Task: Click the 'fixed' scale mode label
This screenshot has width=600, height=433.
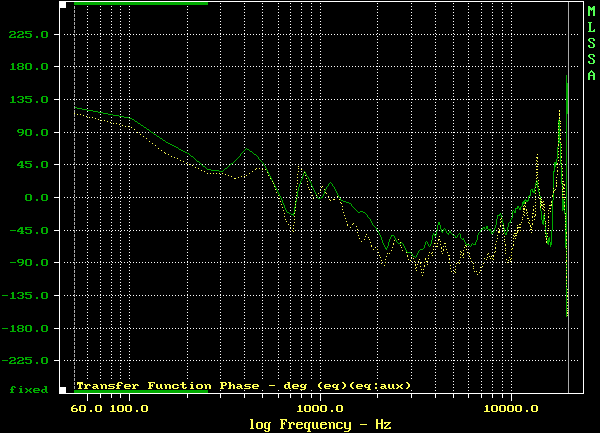Action: click(x=29, y=389)
